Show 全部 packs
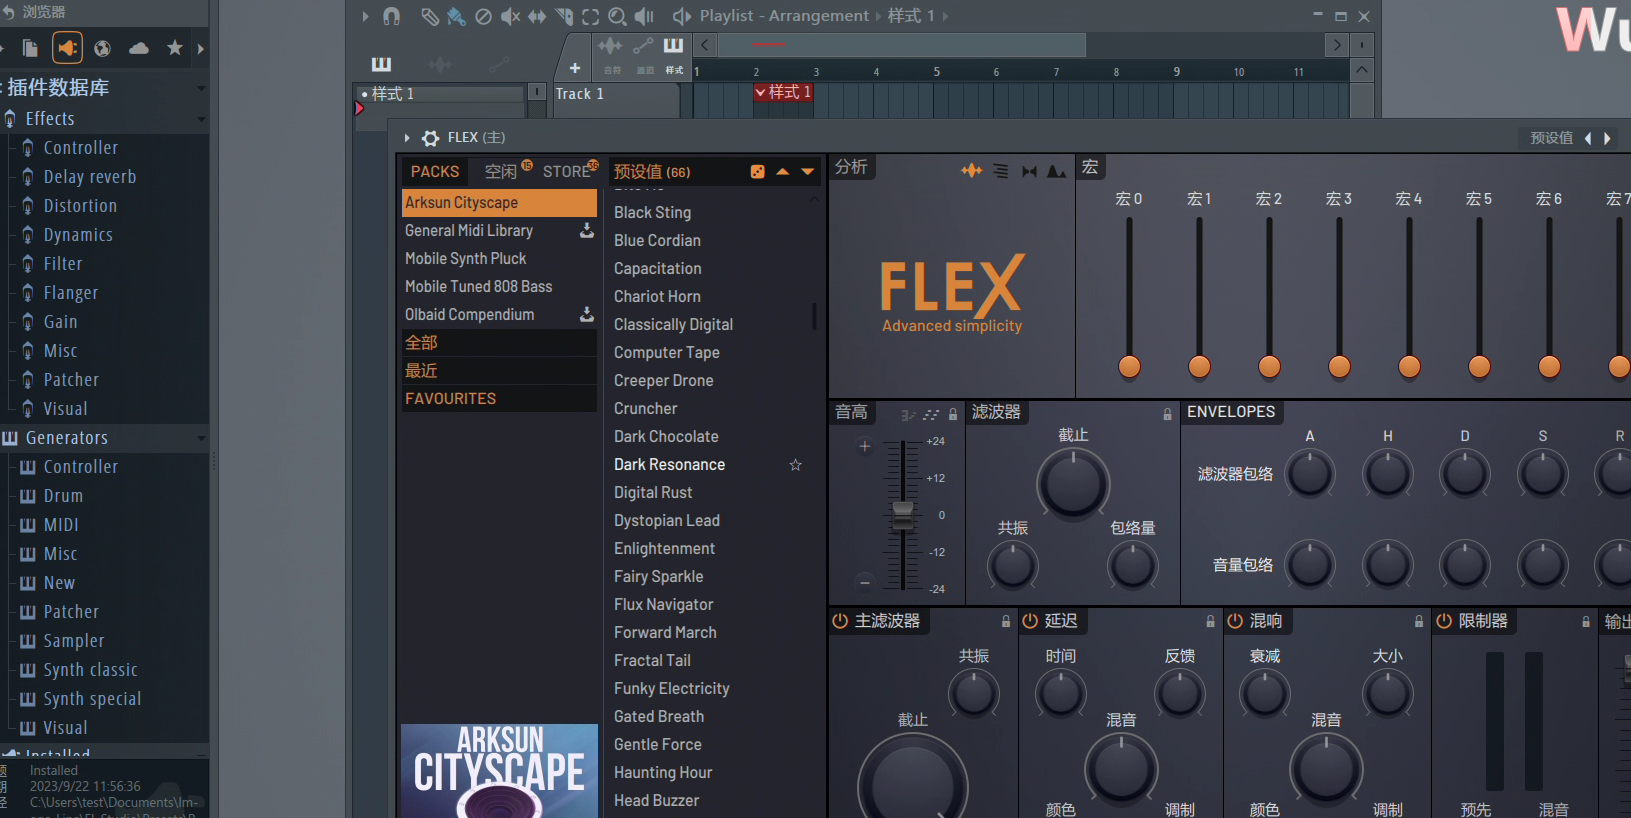Viewport: 1631px width, 818px height. pyautogui.click(x=499, y=343)
